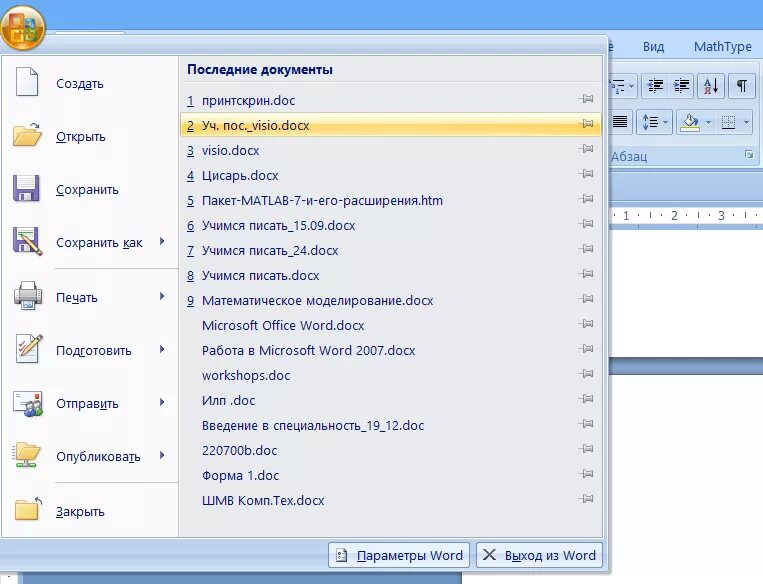This screenshot has height=584, width=763.
Task: Click the Подготовить checklist icon
Action: tap(29, 348)
